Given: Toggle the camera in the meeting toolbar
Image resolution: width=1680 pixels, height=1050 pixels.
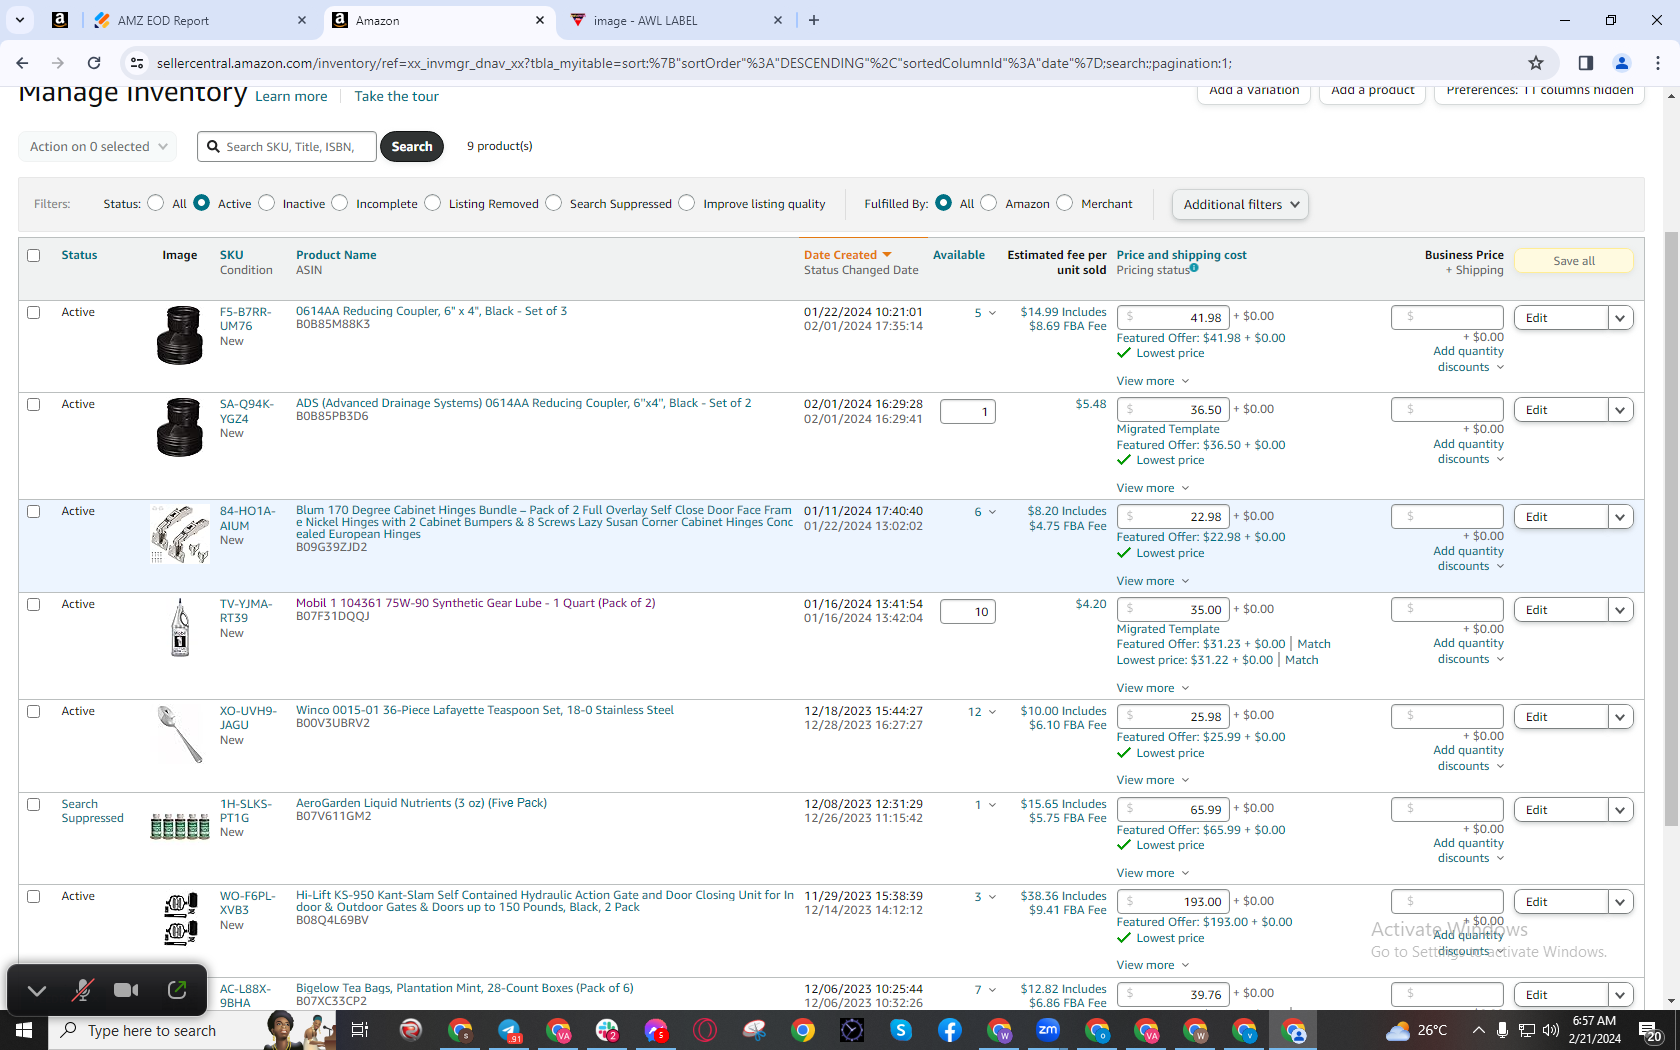Looking at the screenshot, I should pos(126,990).
